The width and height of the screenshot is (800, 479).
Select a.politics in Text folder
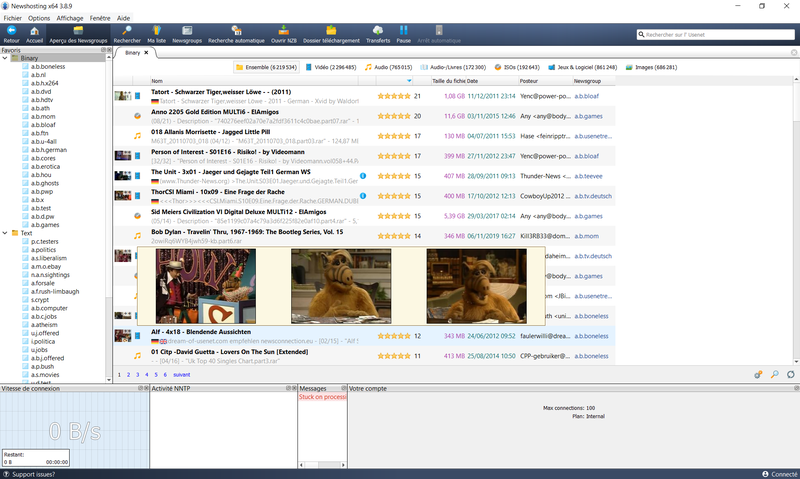[x=43, y=250]
